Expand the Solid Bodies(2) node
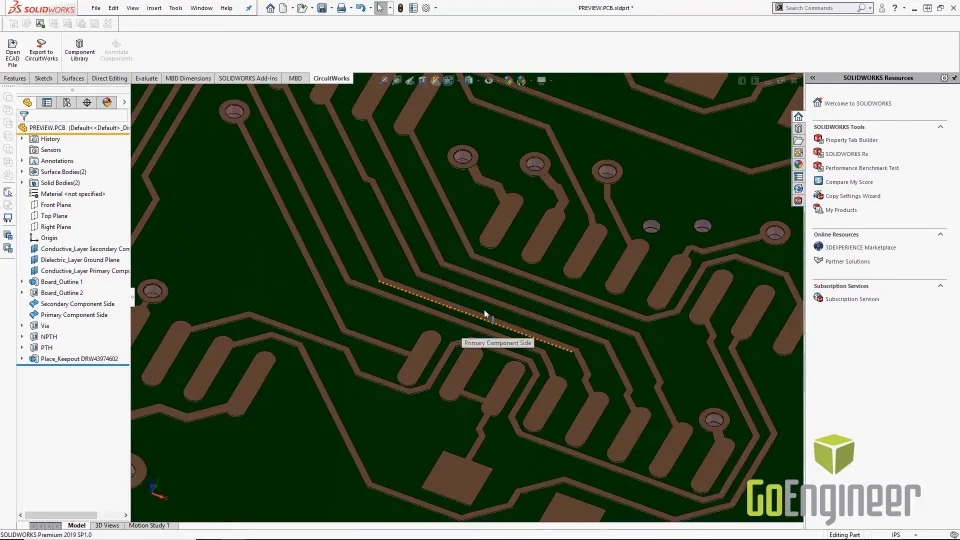Image resolution: width=960 pixels, height=540 pixels. tap(22, 183)
